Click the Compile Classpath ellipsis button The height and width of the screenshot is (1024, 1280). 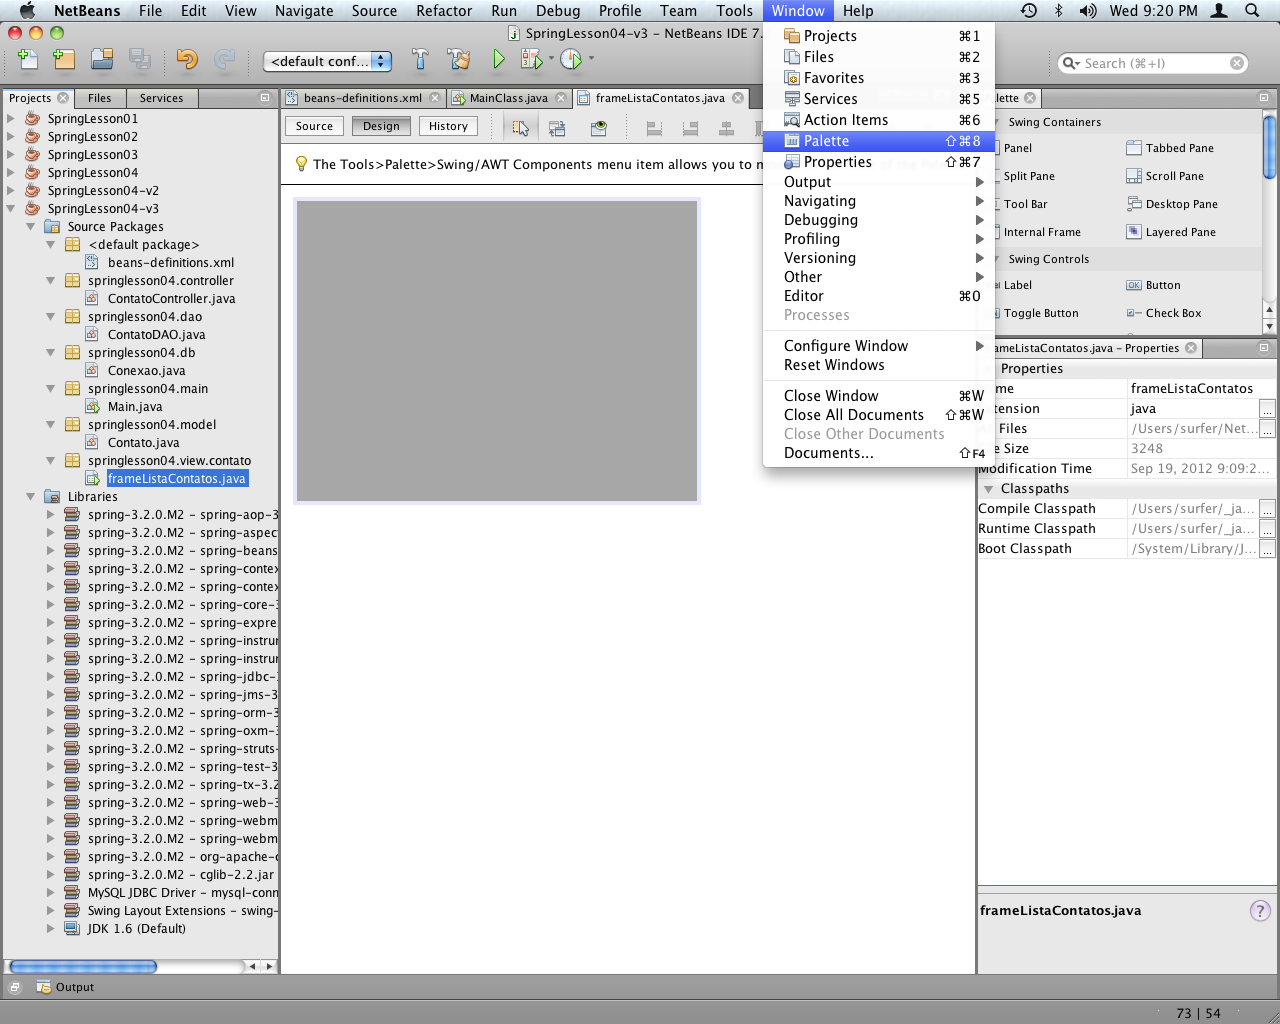pyautogui.click(x=1267, y=509)
